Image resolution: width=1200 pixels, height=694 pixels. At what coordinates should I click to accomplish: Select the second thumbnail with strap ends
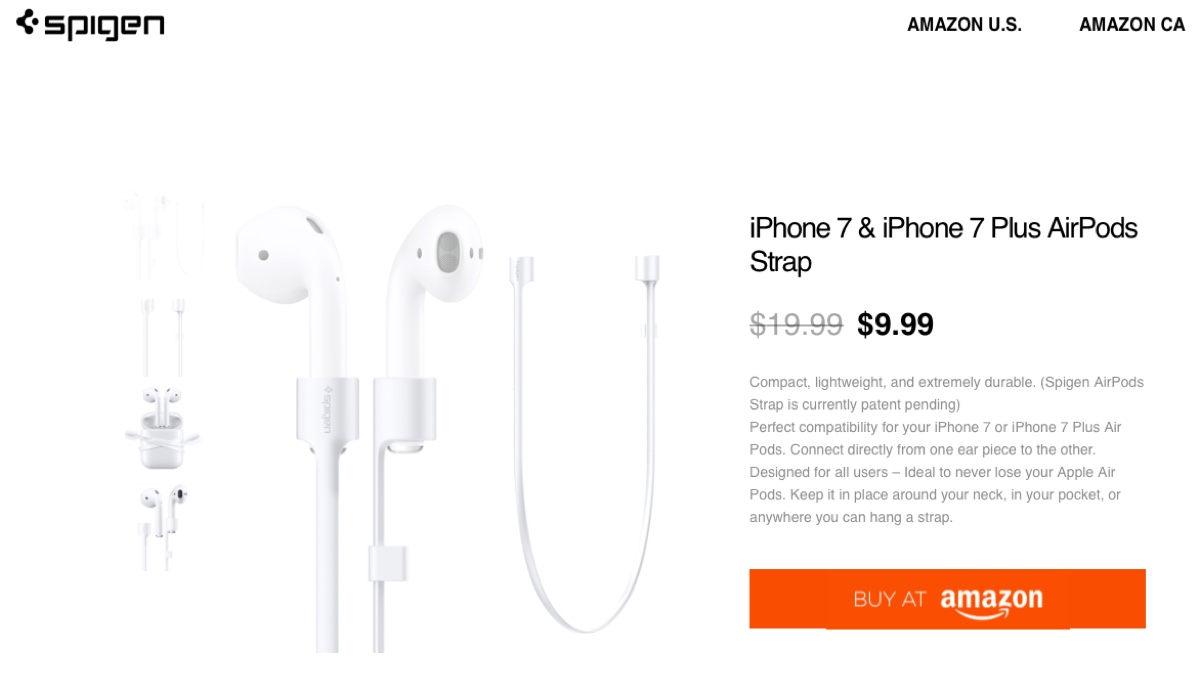(164, 334)
